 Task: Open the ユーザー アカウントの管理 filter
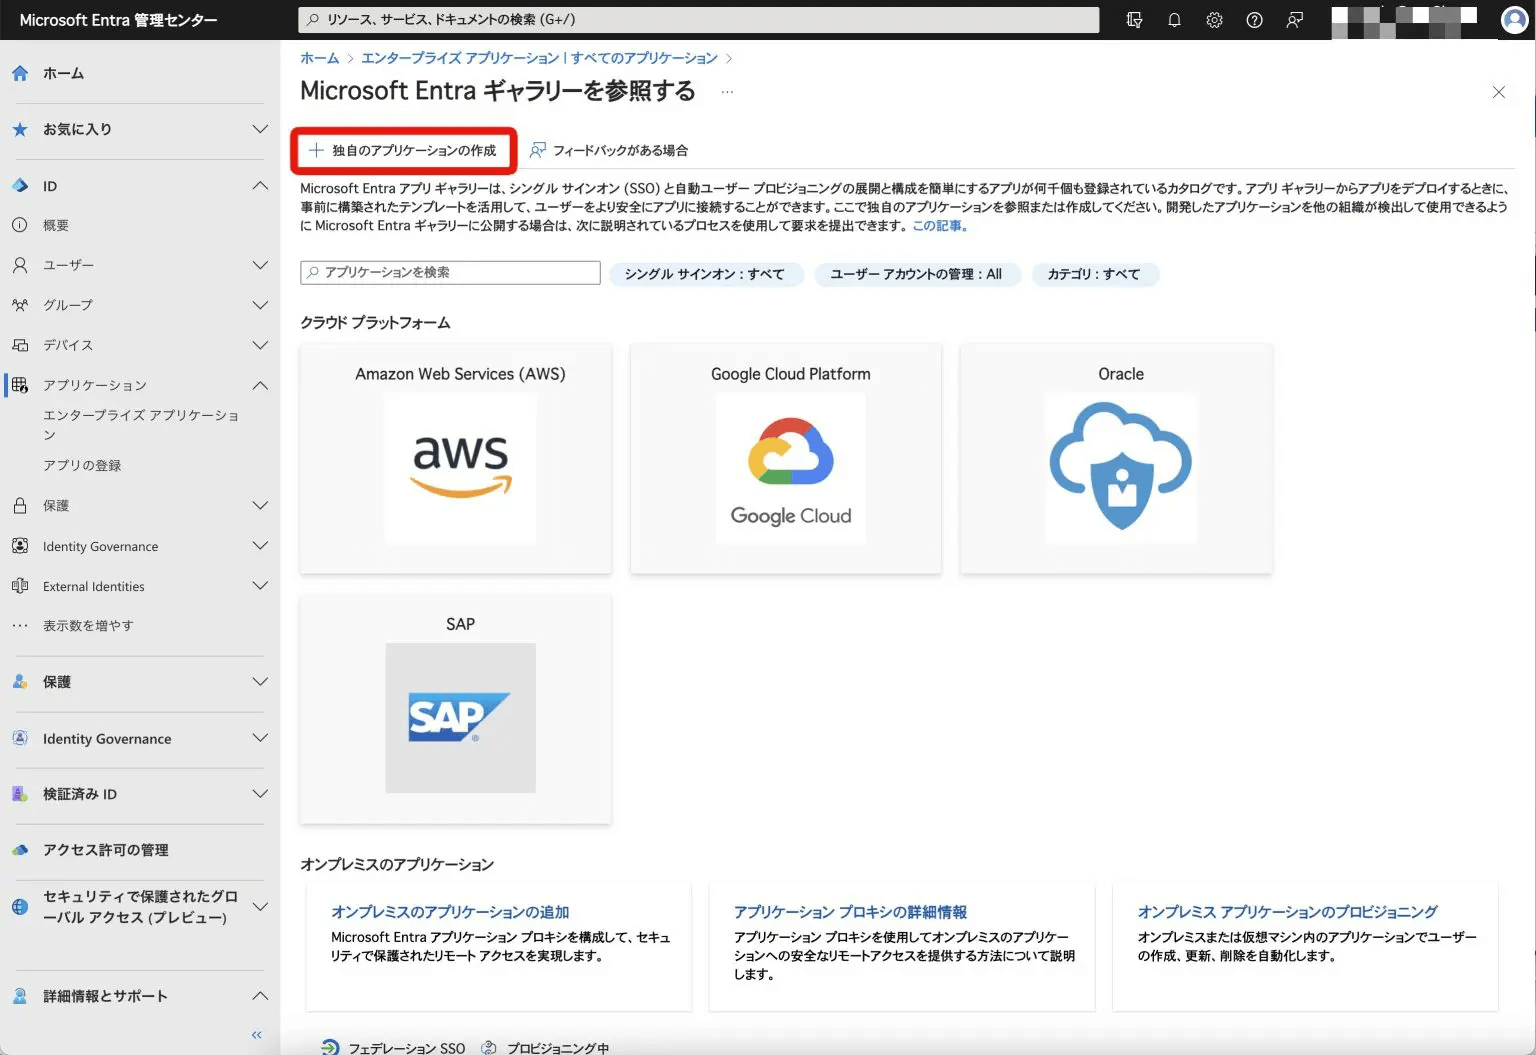tap(917, 274)
